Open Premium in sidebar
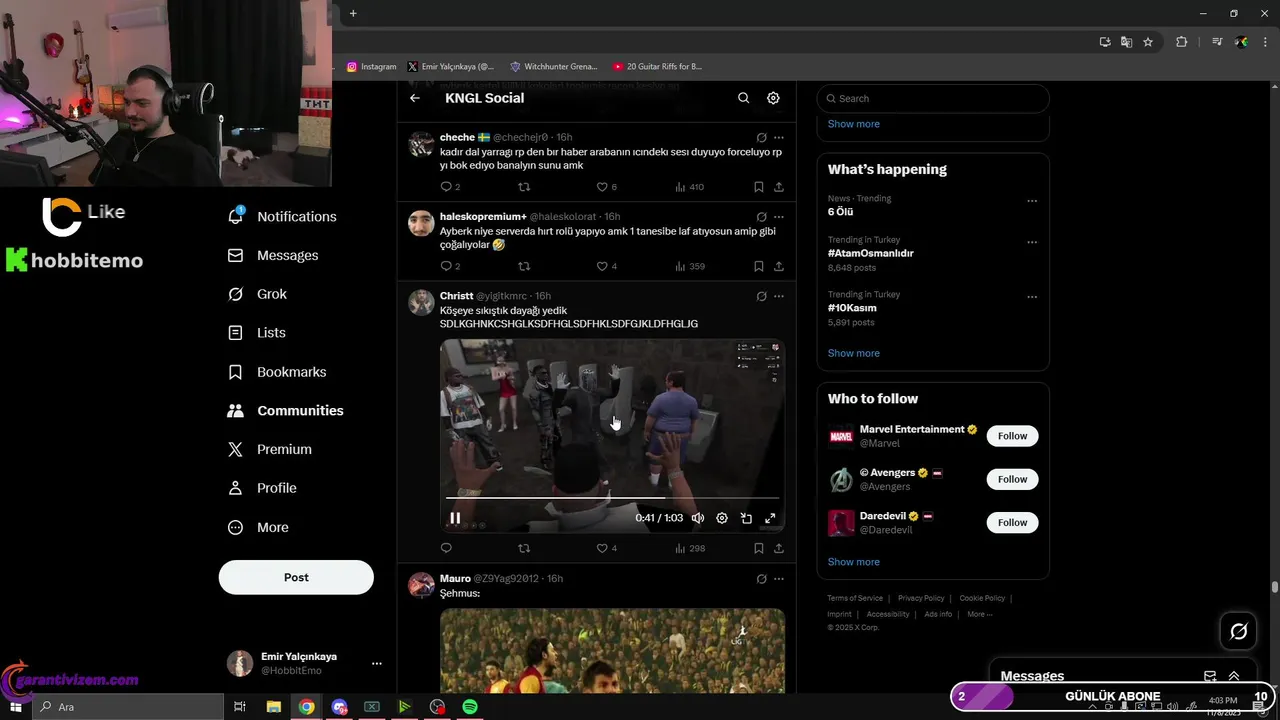The image size is (1280, 720). 270,449
